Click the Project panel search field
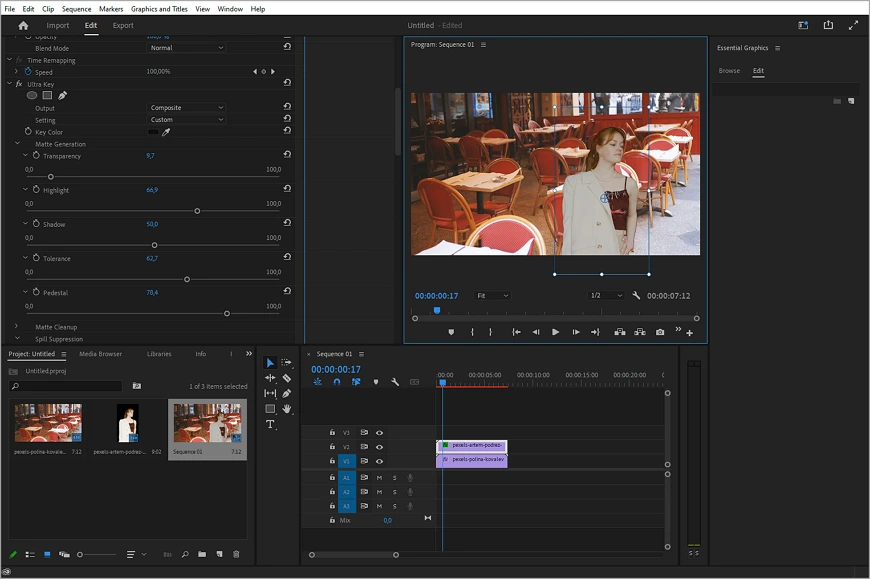The width and height of the screenshot is (870, 579). click(x=65, y=385)
